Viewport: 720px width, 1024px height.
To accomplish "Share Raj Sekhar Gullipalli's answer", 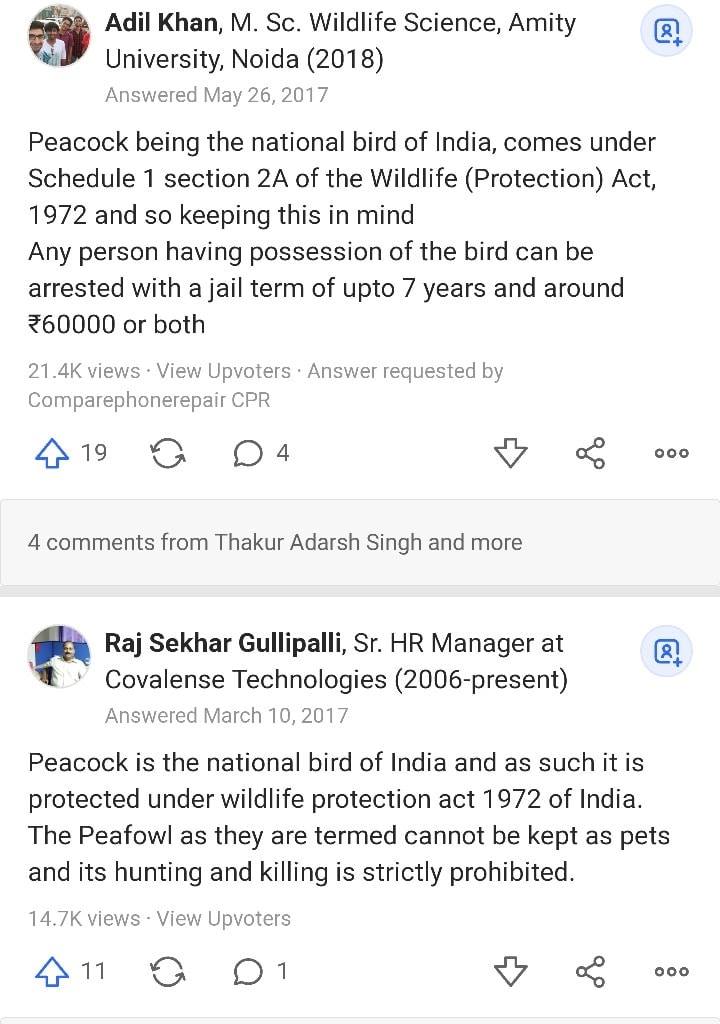I will click(591, 971).
